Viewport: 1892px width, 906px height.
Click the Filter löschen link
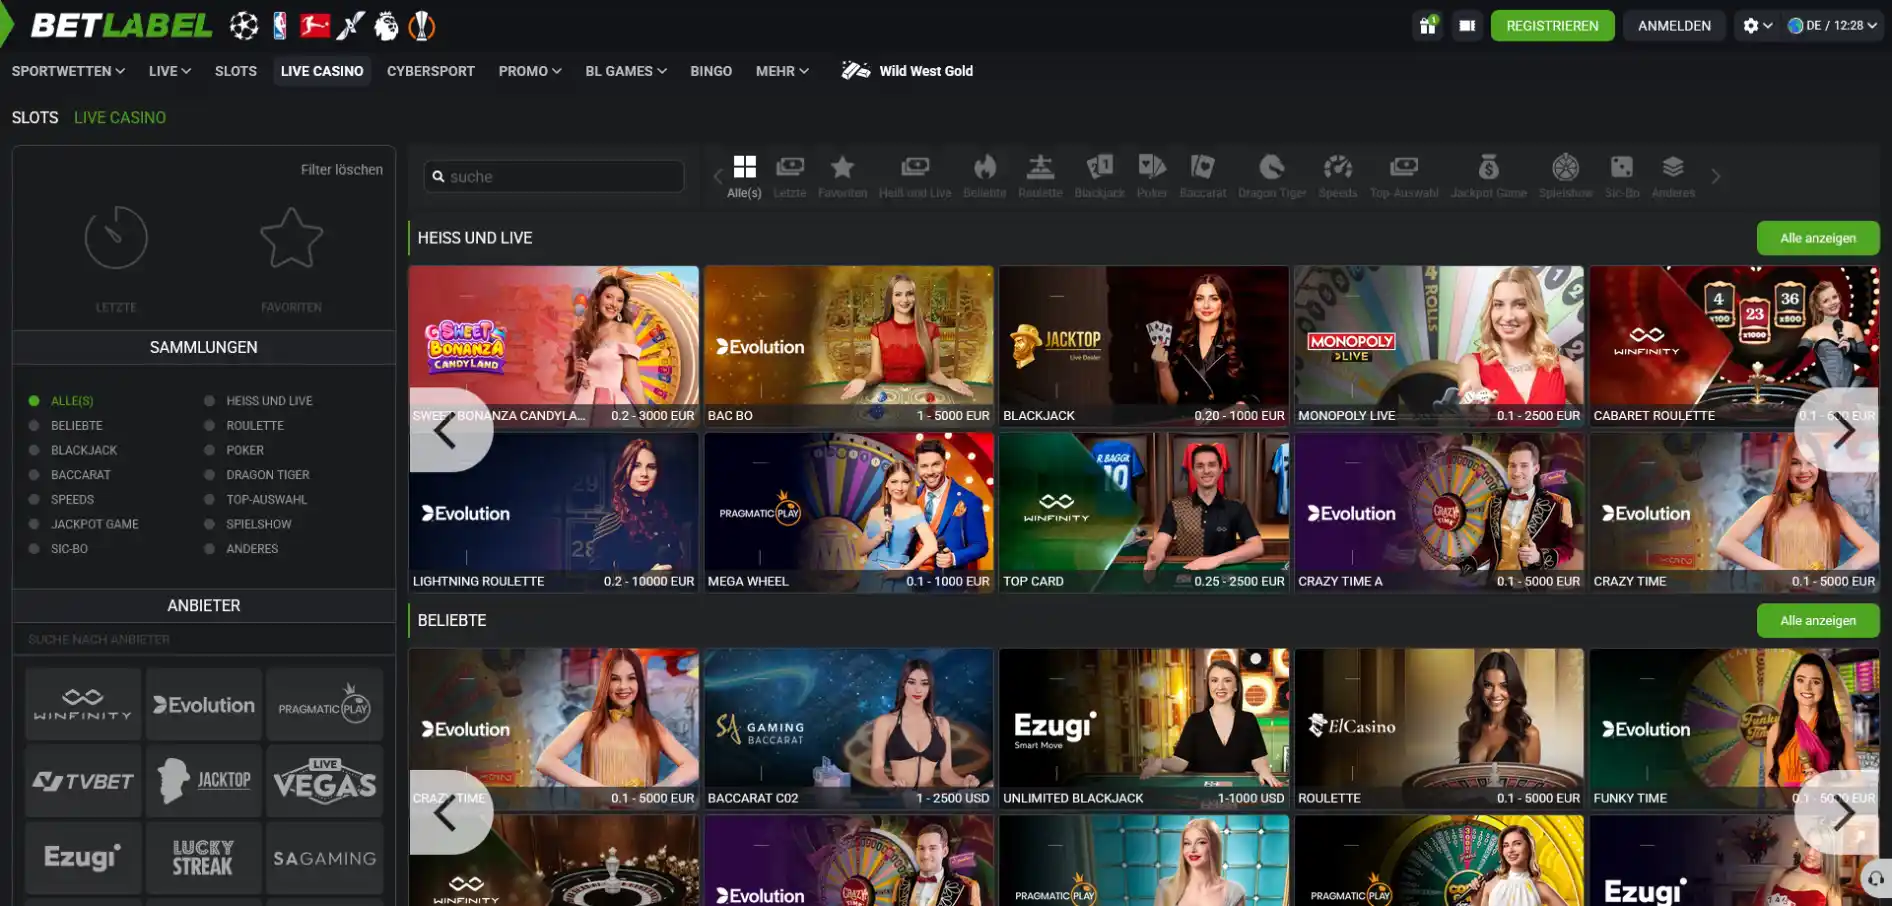coord(342,170)
